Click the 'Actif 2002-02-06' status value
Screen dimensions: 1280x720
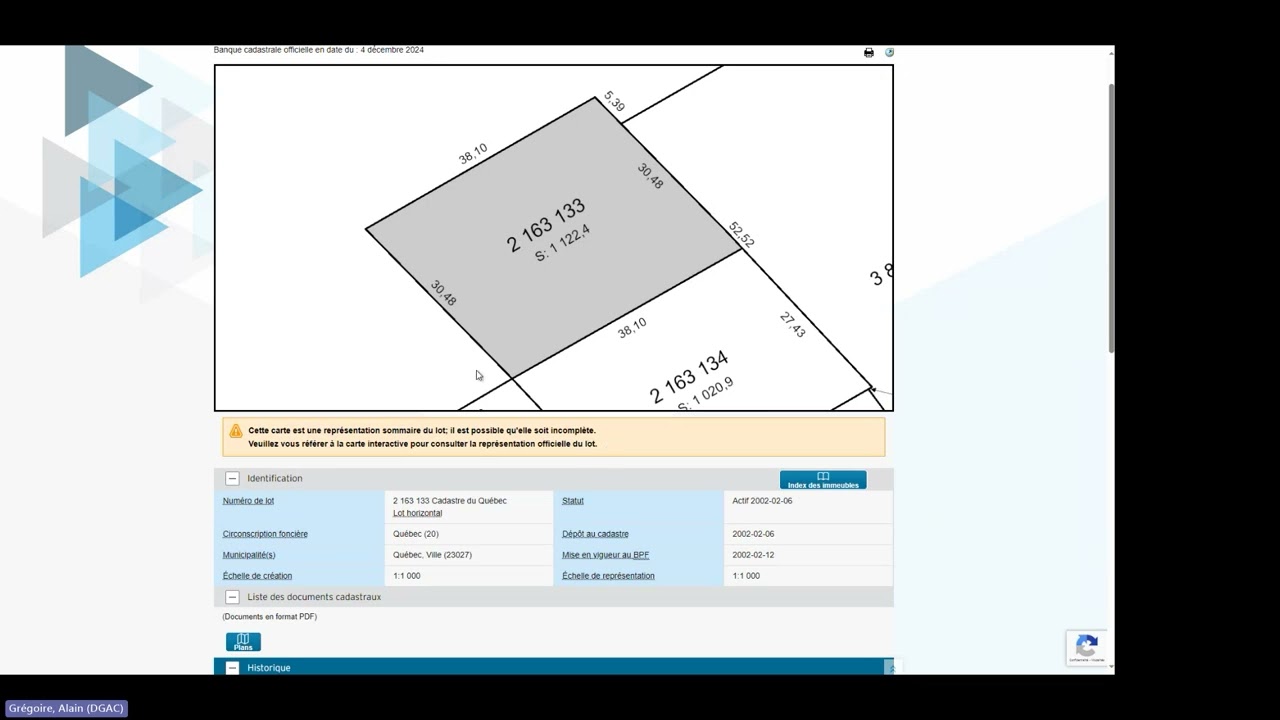(x=762, y=501)
